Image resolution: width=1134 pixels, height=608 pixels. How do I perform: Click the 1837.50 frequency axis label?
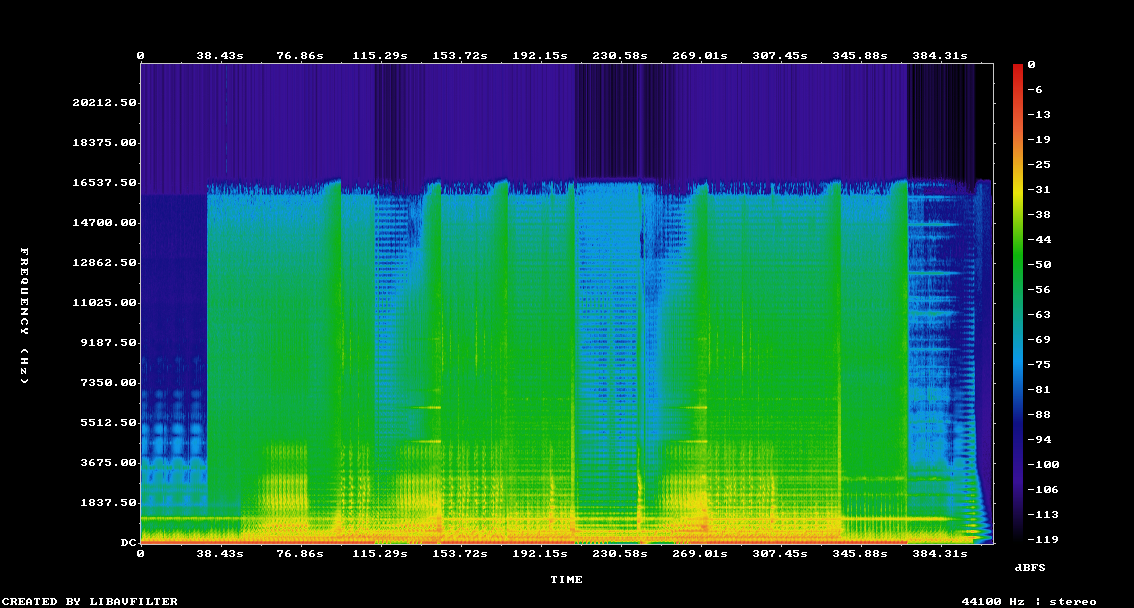point(106,502)
